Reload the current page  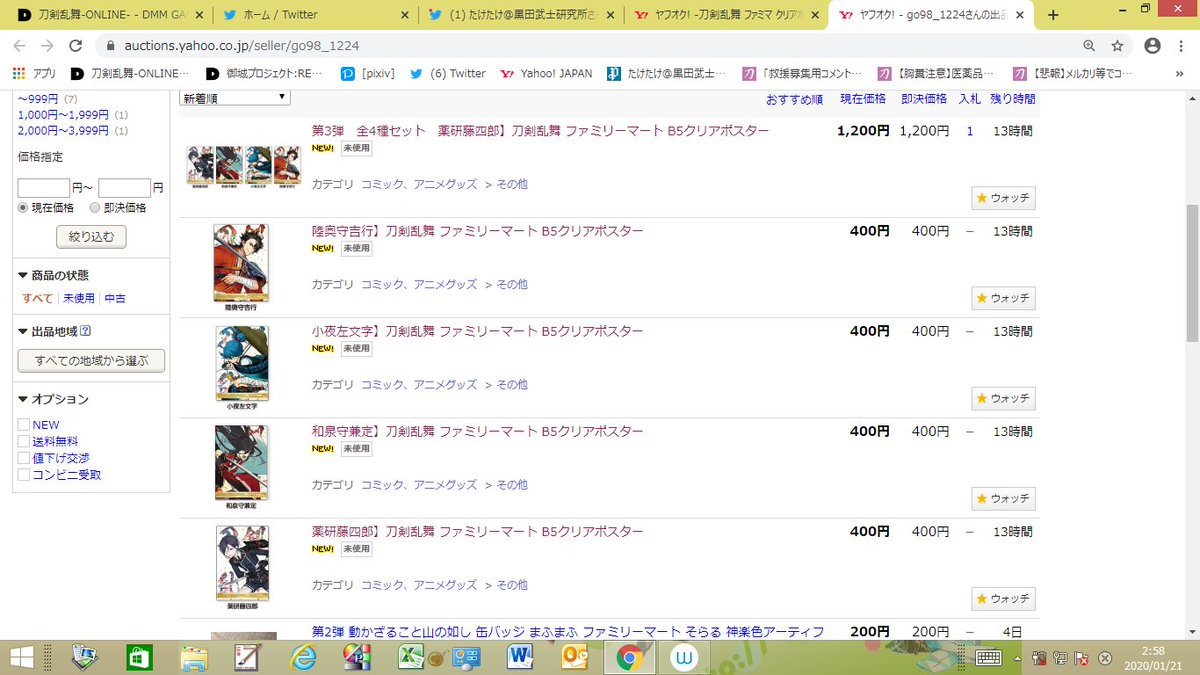click(x=78, y=46)
